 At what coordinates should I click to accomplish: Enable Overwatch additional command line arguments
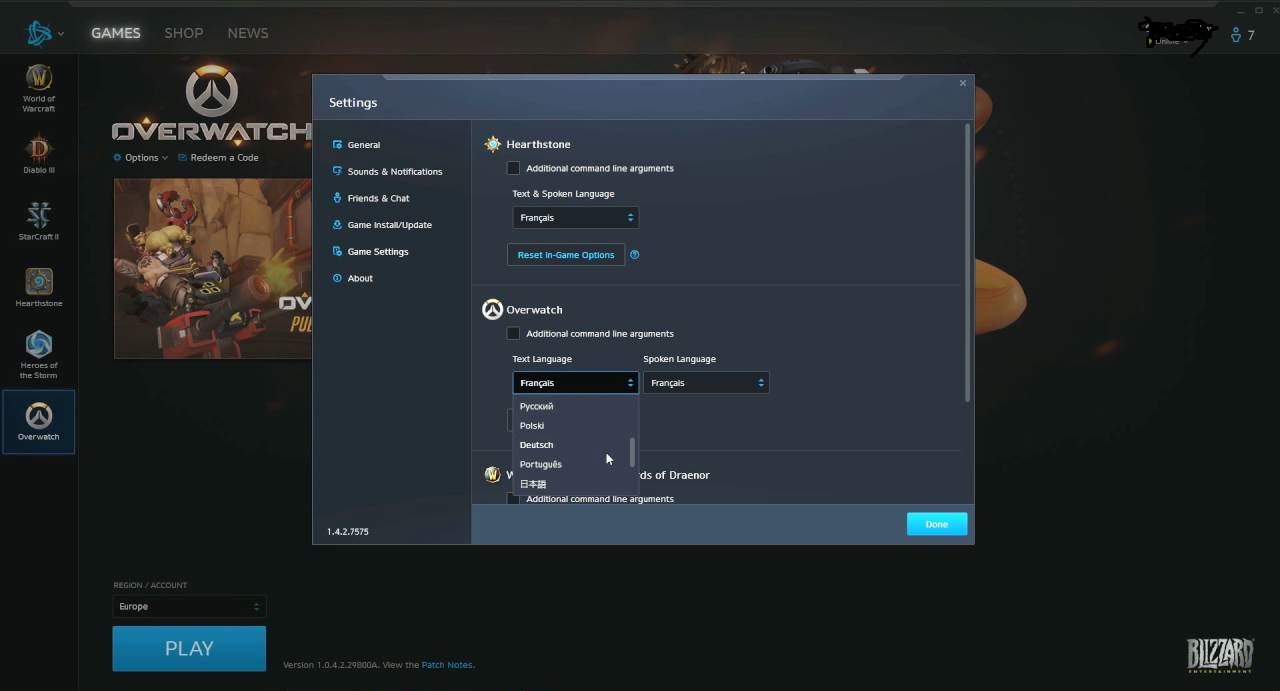coord(513,334)
